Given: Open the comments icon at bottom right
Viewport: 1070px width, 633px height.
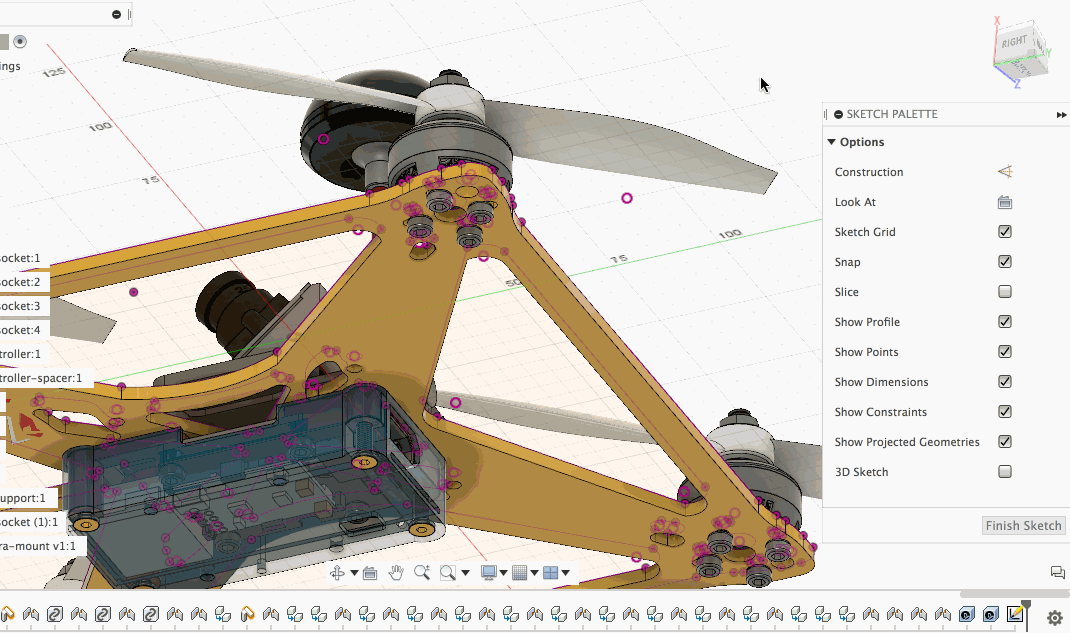Looking at the screenshot, I should click(1057, 573).
